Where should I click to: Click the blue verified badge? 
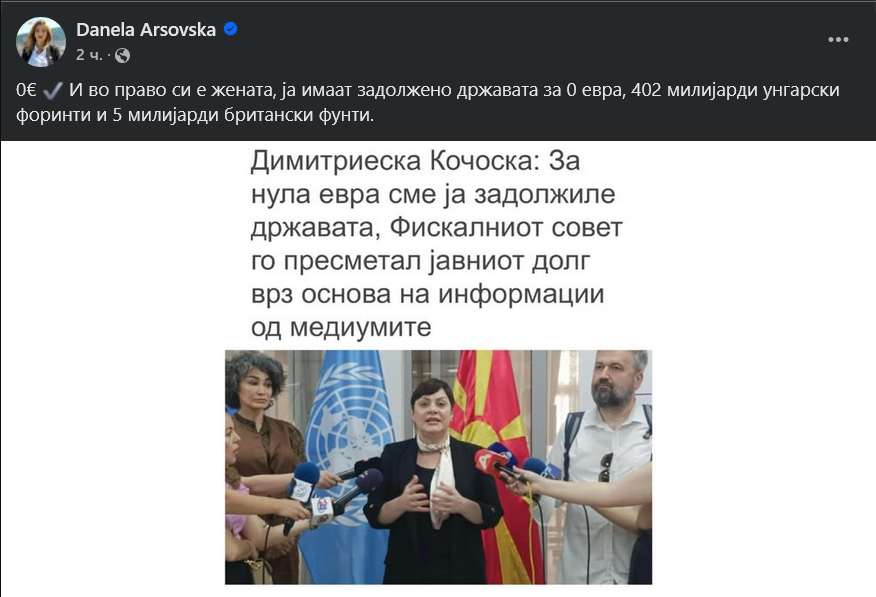(x=230, y=28)
